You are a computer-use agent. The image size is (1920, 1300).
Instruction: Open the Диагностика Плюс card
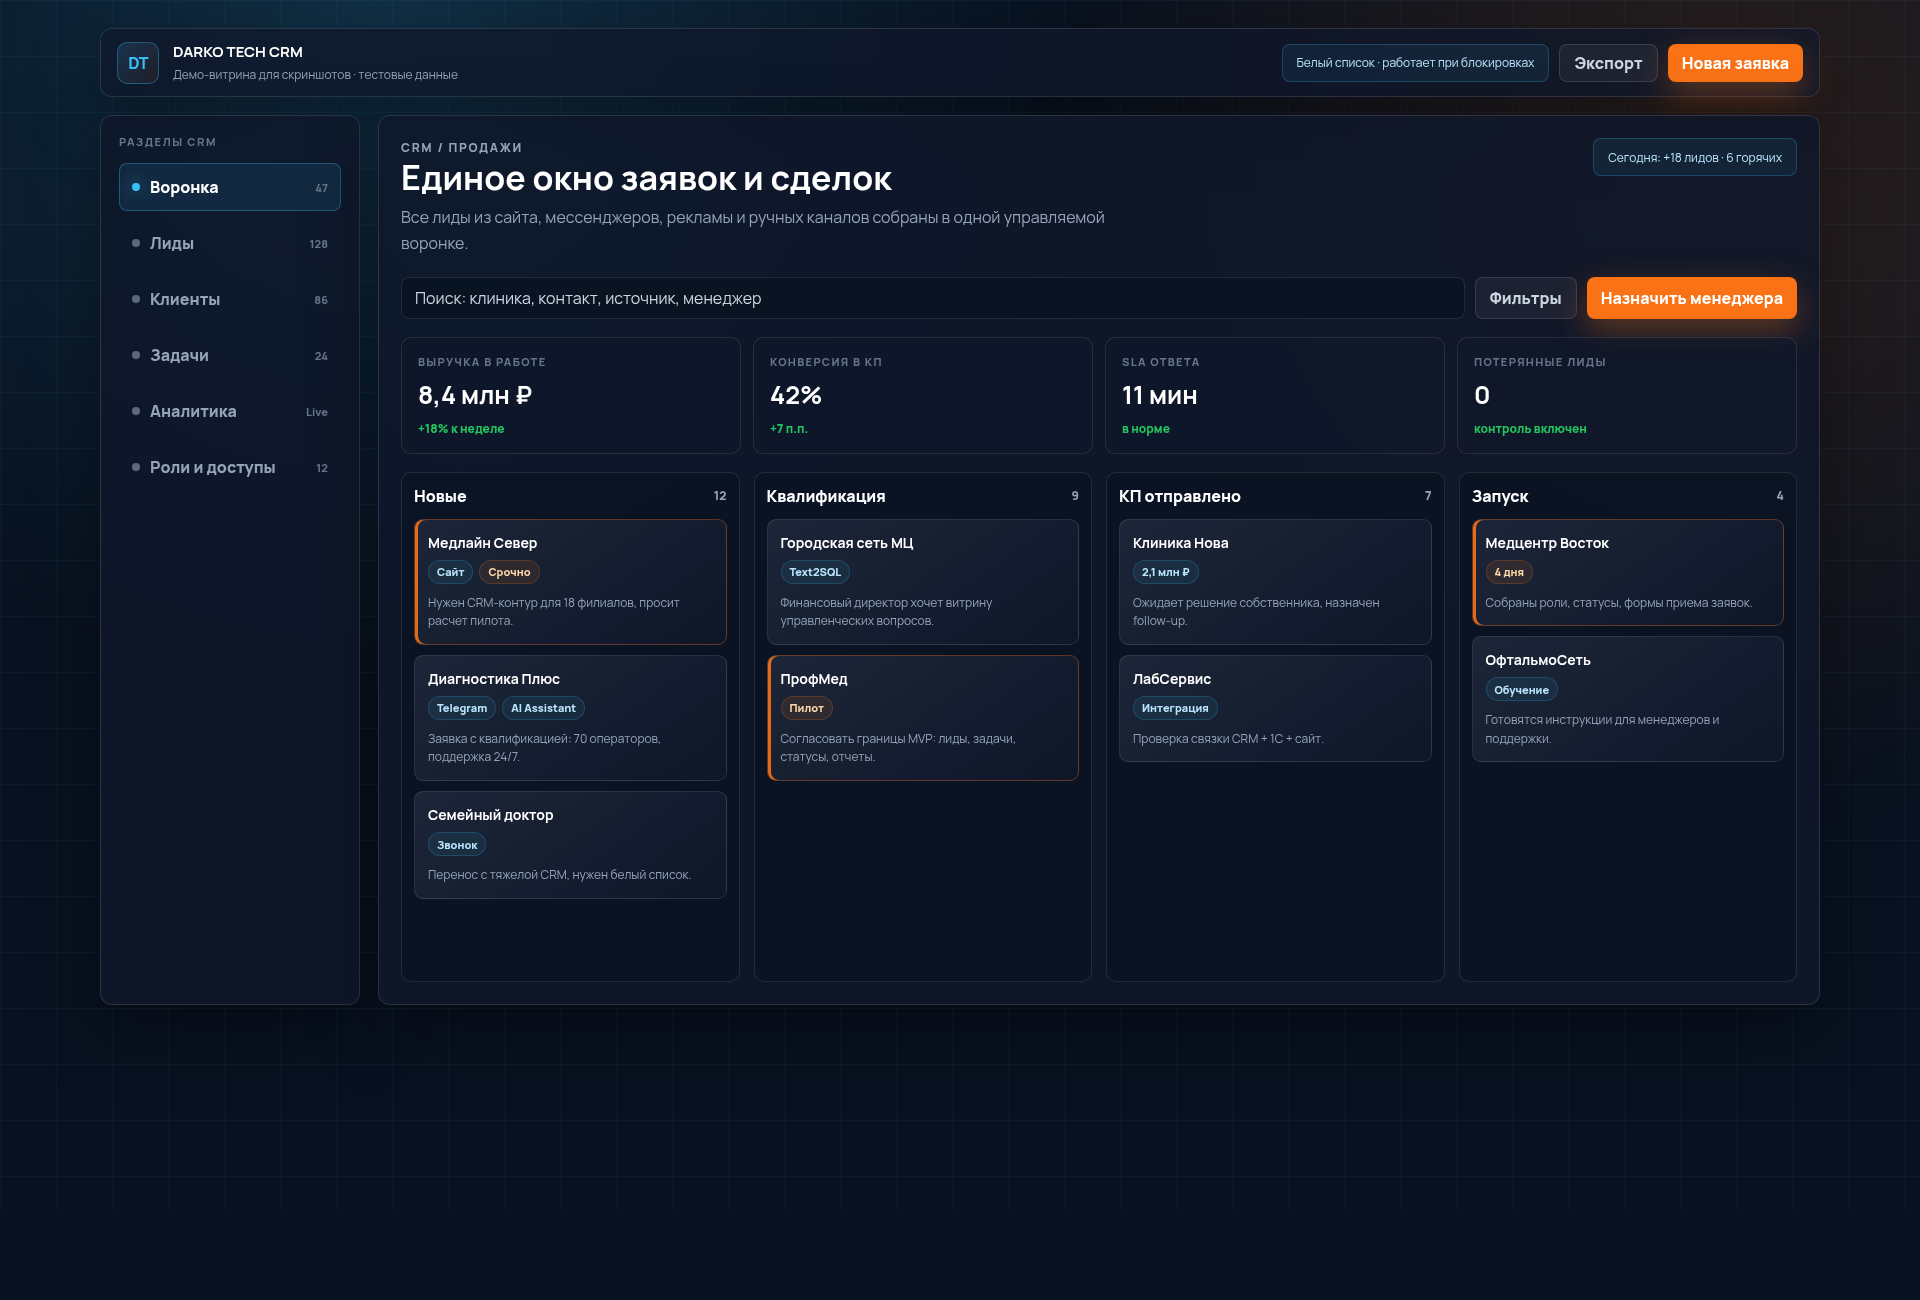570,718
